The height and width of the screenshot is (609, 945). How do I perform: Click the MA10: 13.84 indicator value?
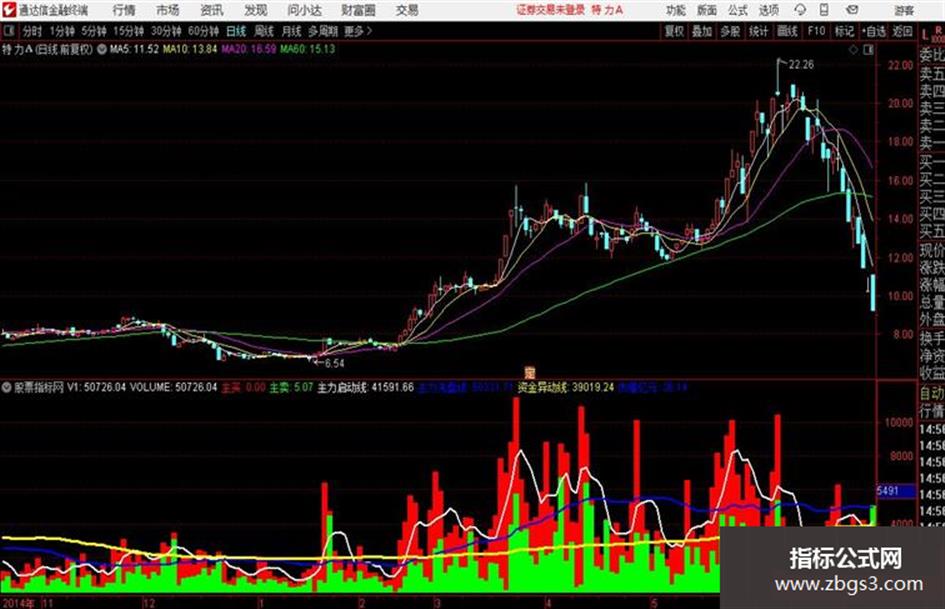[x=190, y=49]
